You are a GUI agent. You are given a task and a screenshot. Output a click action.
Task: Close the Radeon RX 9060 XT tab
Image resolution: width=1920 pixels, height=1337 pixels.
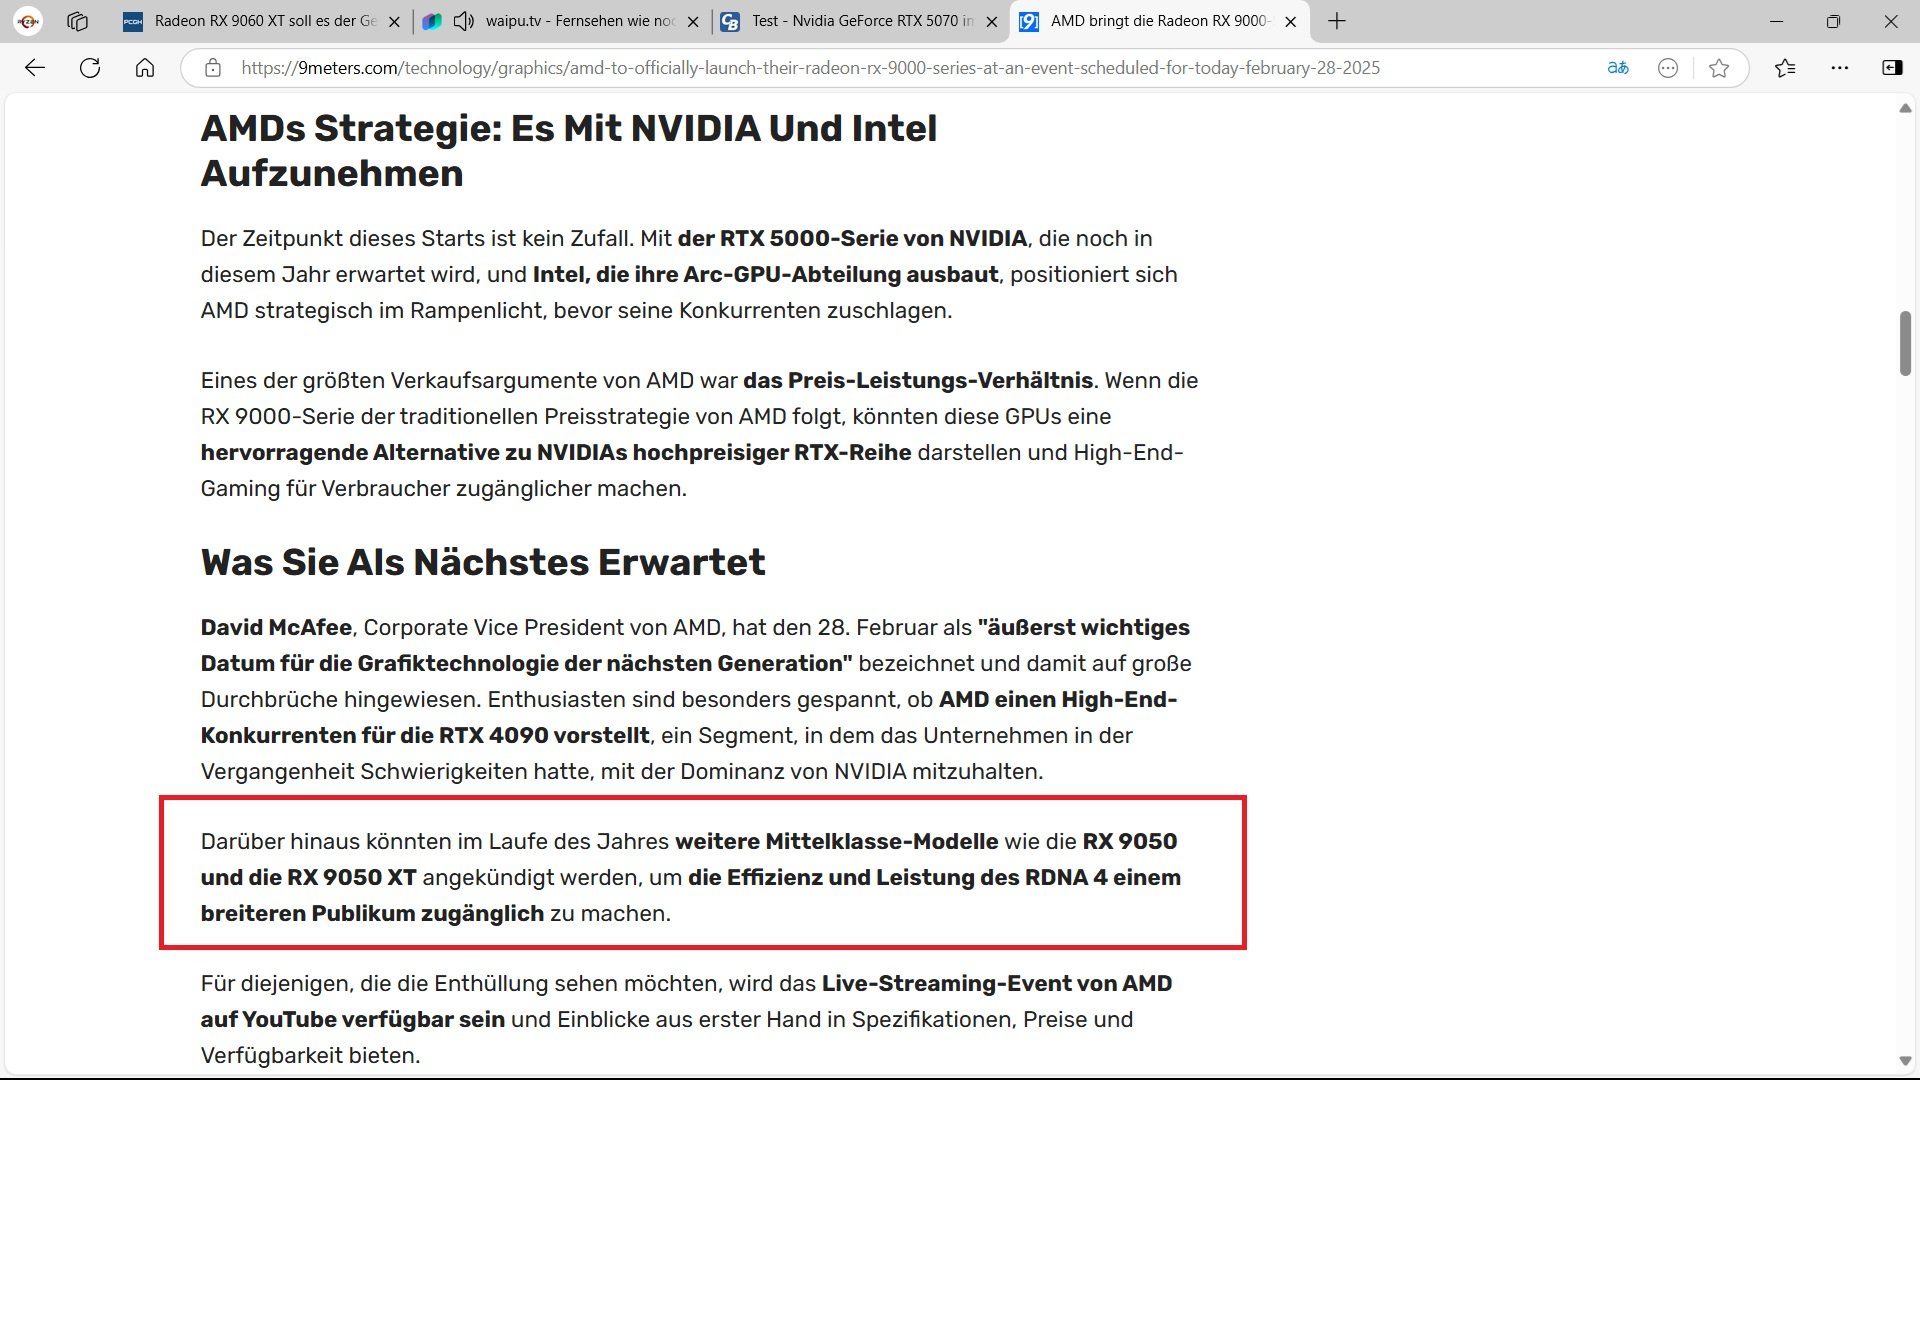tap(394, 21)
